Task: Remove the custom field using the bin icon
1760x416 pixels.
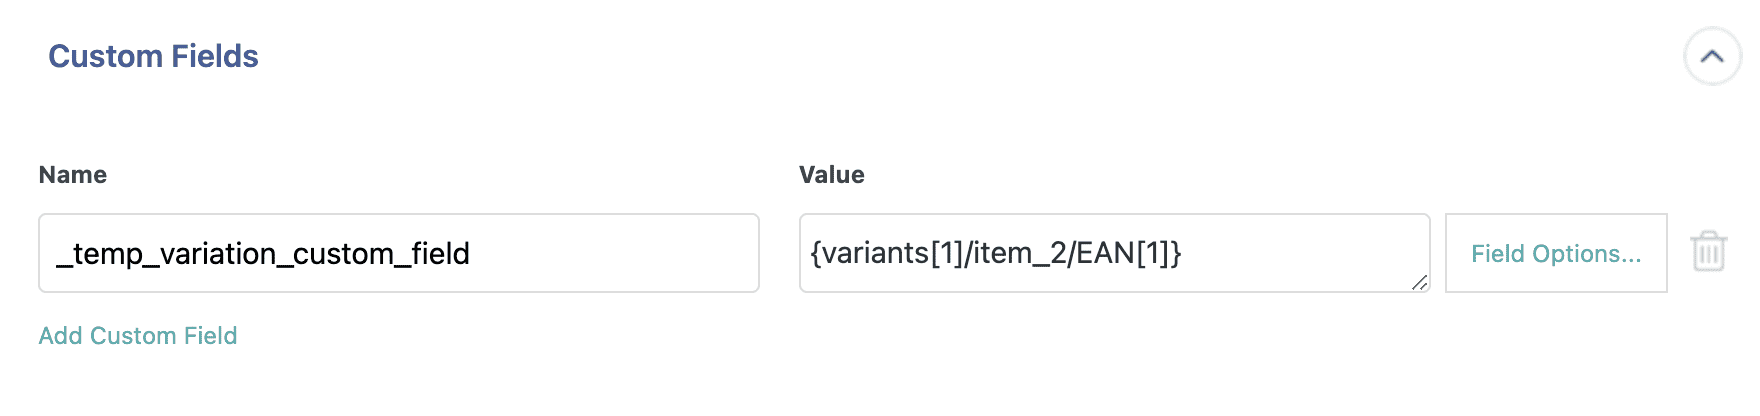Action: (1709, 252)
